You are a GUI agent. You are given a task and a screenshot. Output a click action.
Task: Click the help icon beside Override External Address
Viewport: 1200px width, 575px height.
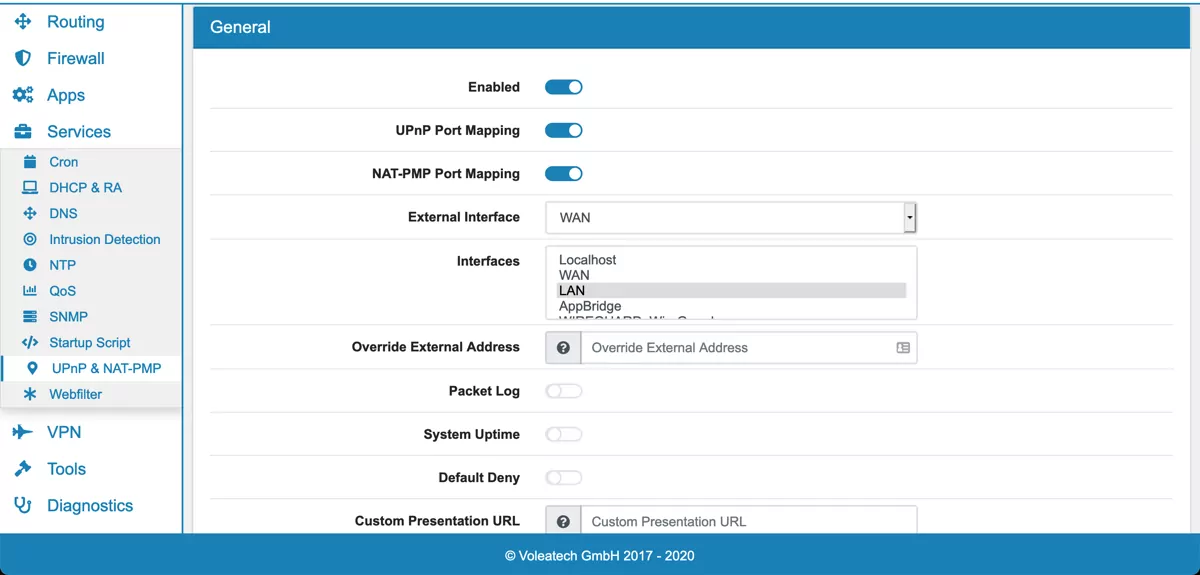[x=563, y=348]
